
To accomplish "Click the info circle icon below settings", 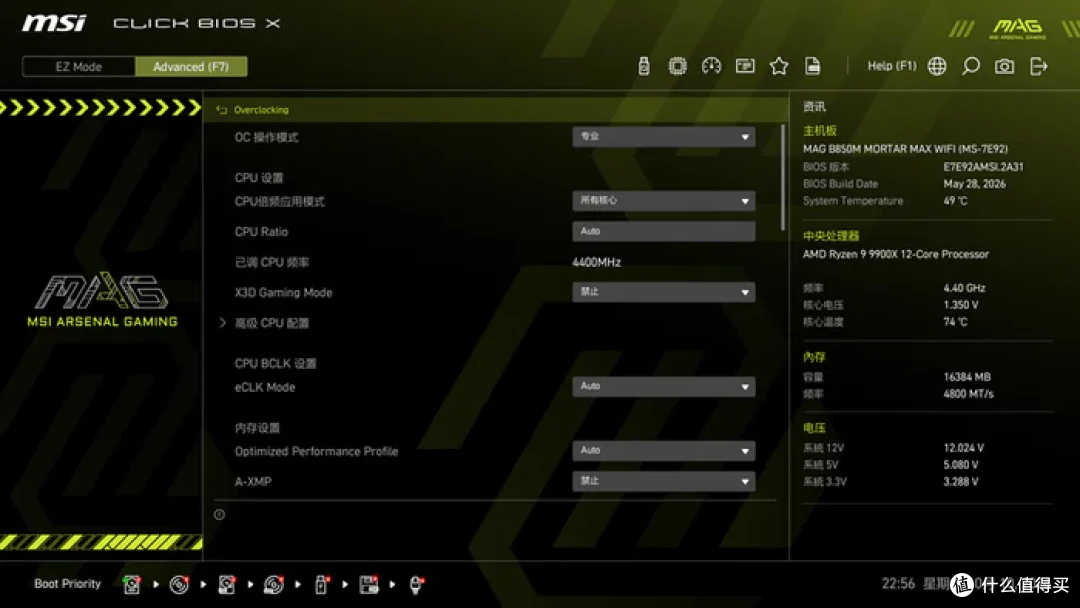I will pyautogui.click(x=219, y=514).
